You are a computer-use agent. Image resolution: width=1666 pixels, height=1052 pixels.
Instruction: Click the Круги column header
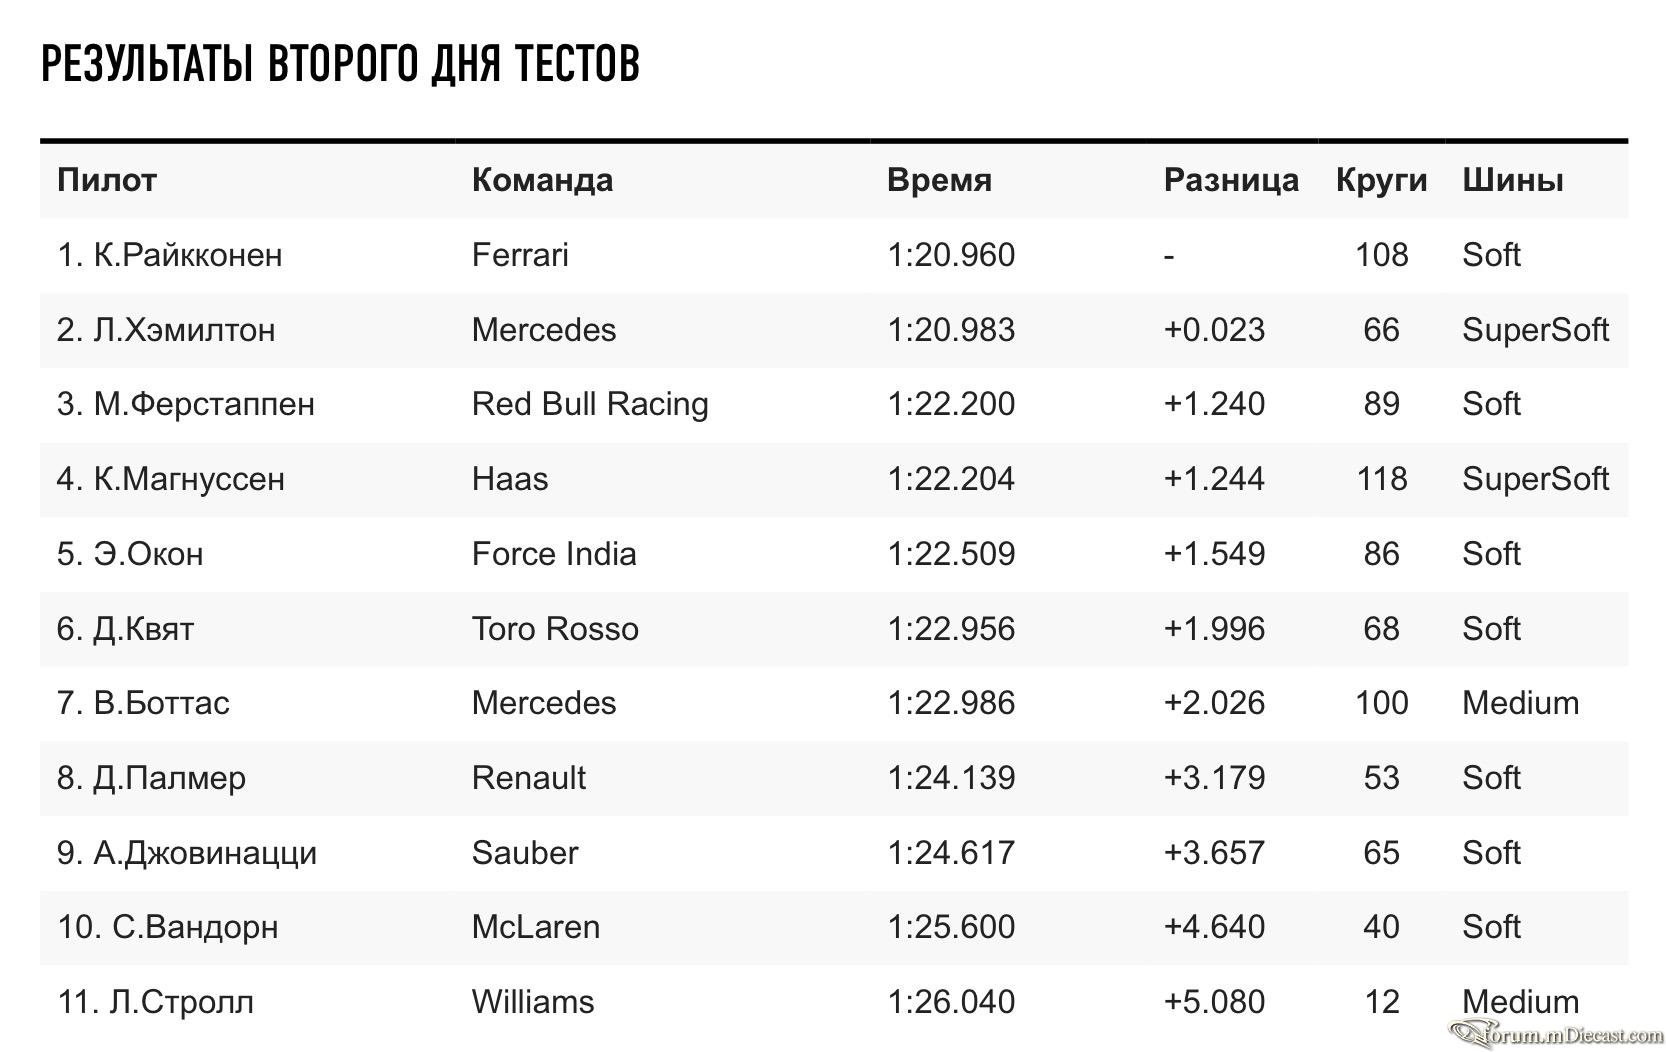point(1381,180)
